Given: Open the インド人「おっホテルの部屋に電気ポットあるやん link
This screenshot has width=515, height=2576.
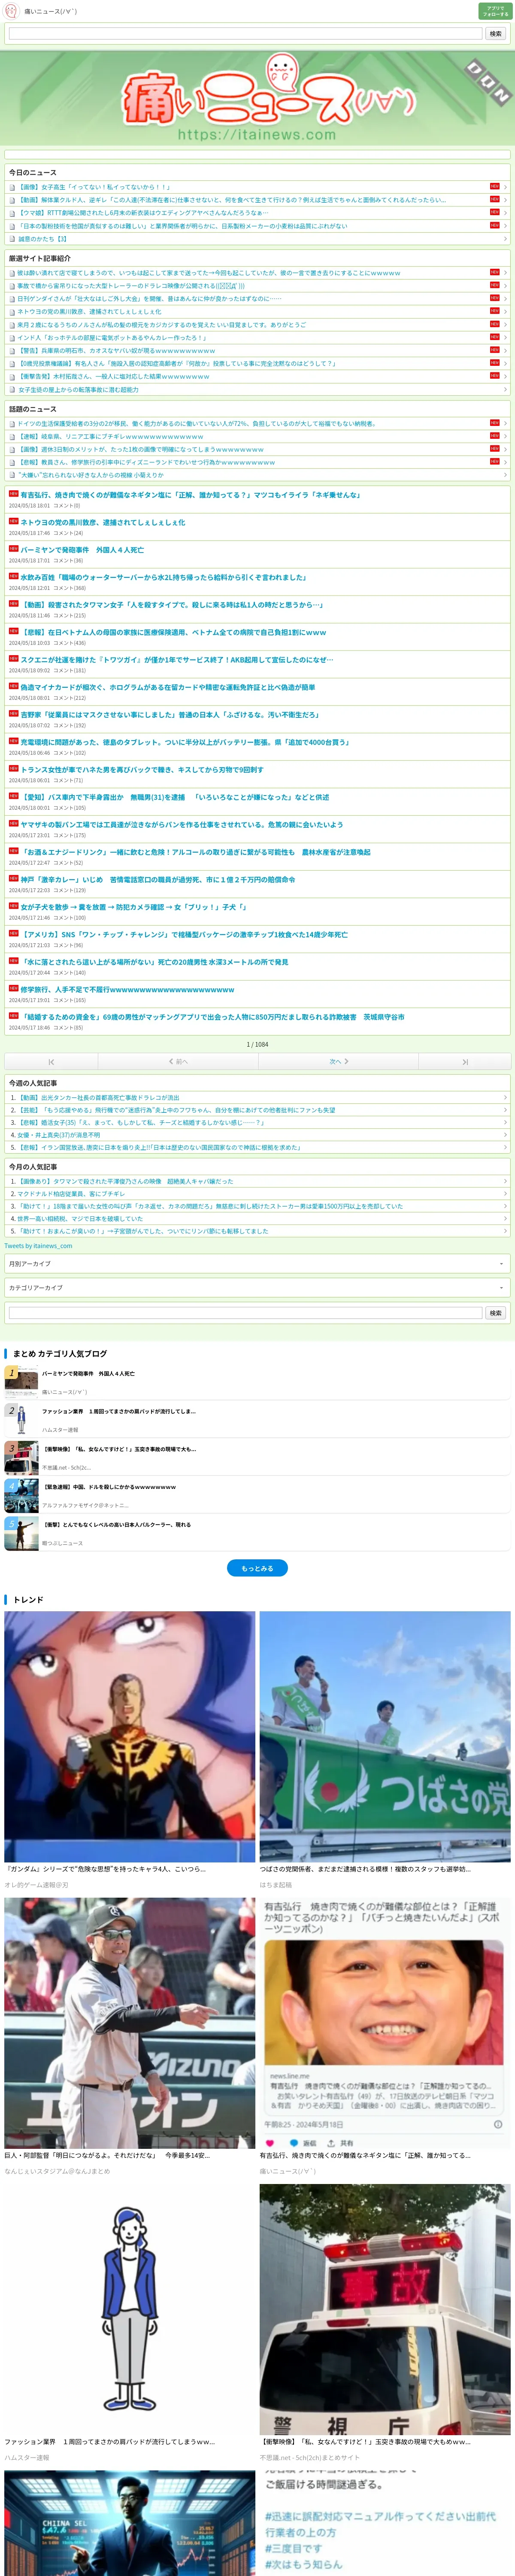Looking at the screenshot, I should pos(112,337).
